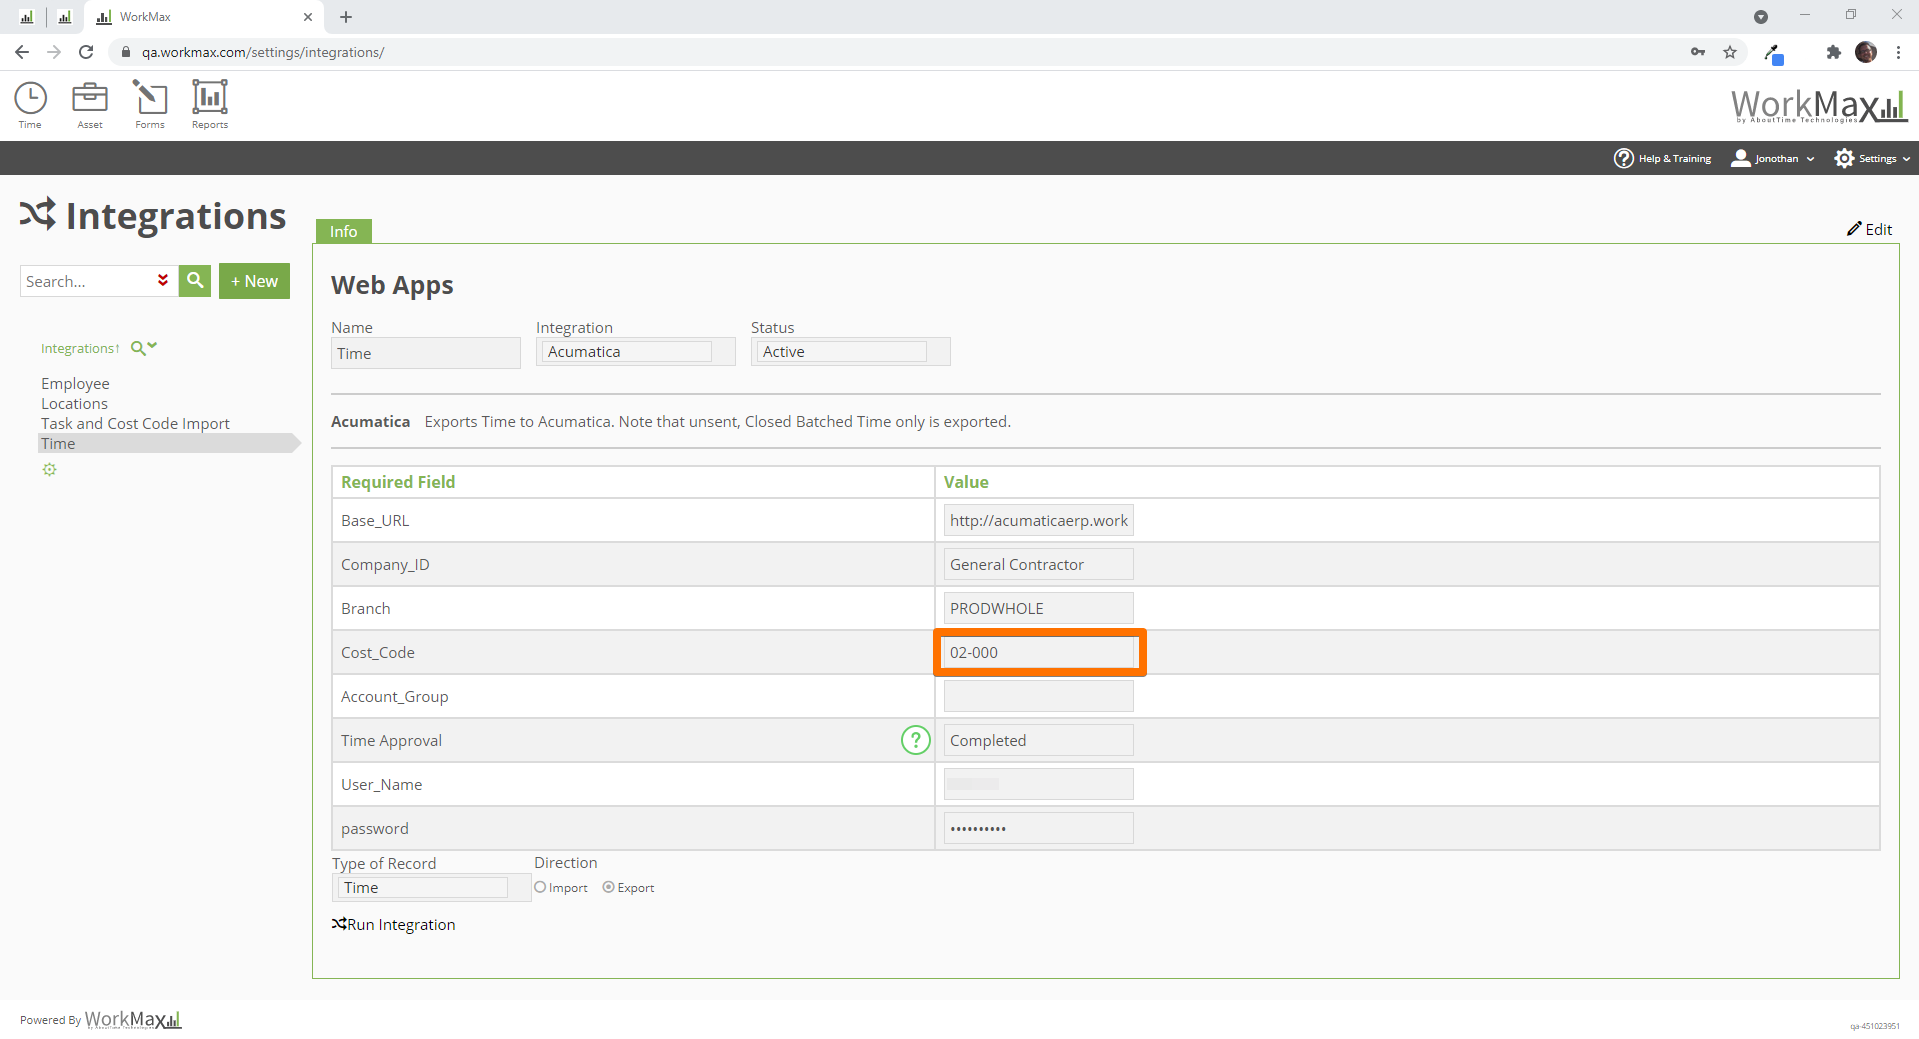
Task: Expand the search box red dropdown arrow
Action: (x=163, y=281)
